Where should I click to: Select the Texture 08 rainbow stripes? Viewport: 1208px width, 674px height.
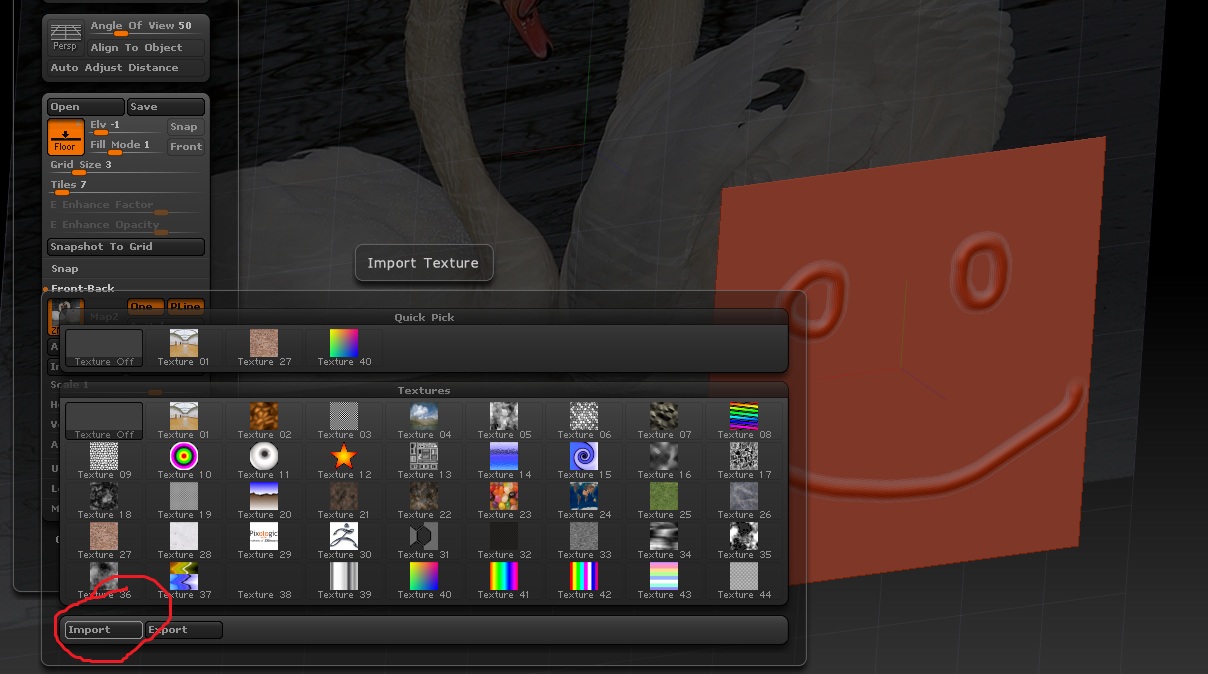coord(744,421)
